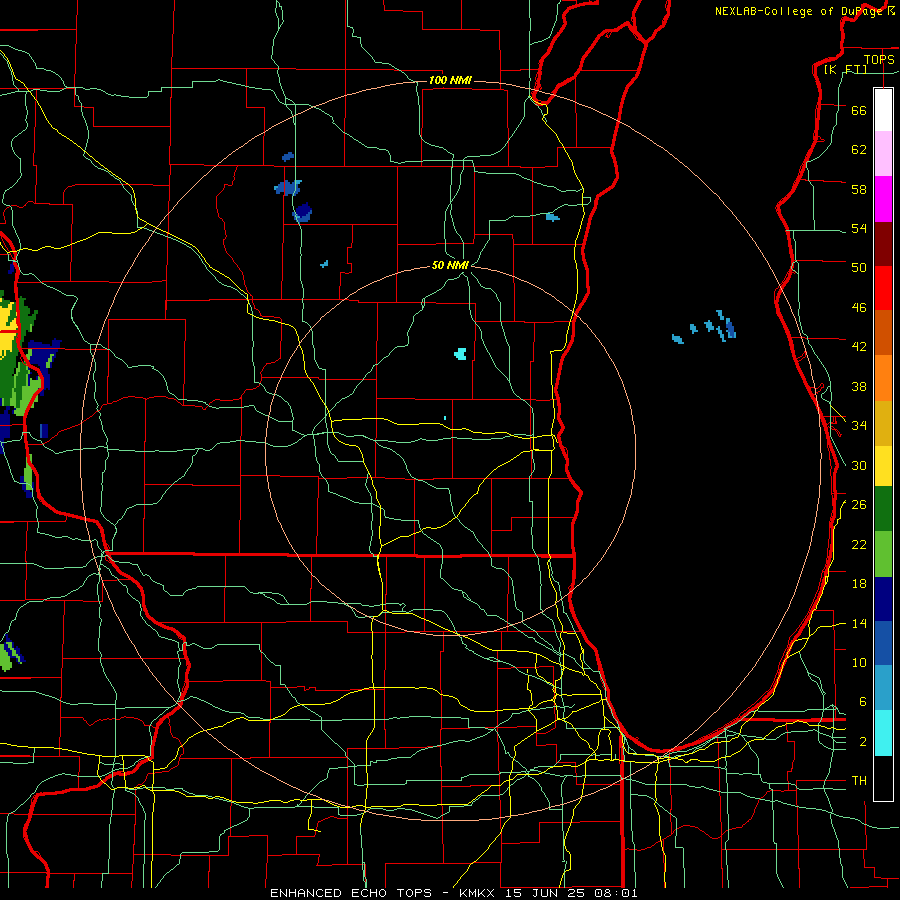Click the 34 value on the legend scale
Viewport: 900px width, 900px height.
click(859, 426)
